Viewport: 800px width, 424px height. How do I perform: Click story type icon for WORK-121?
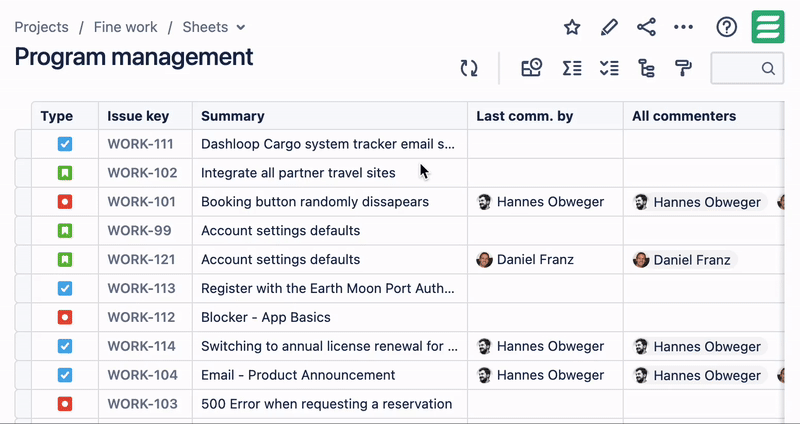65,260
